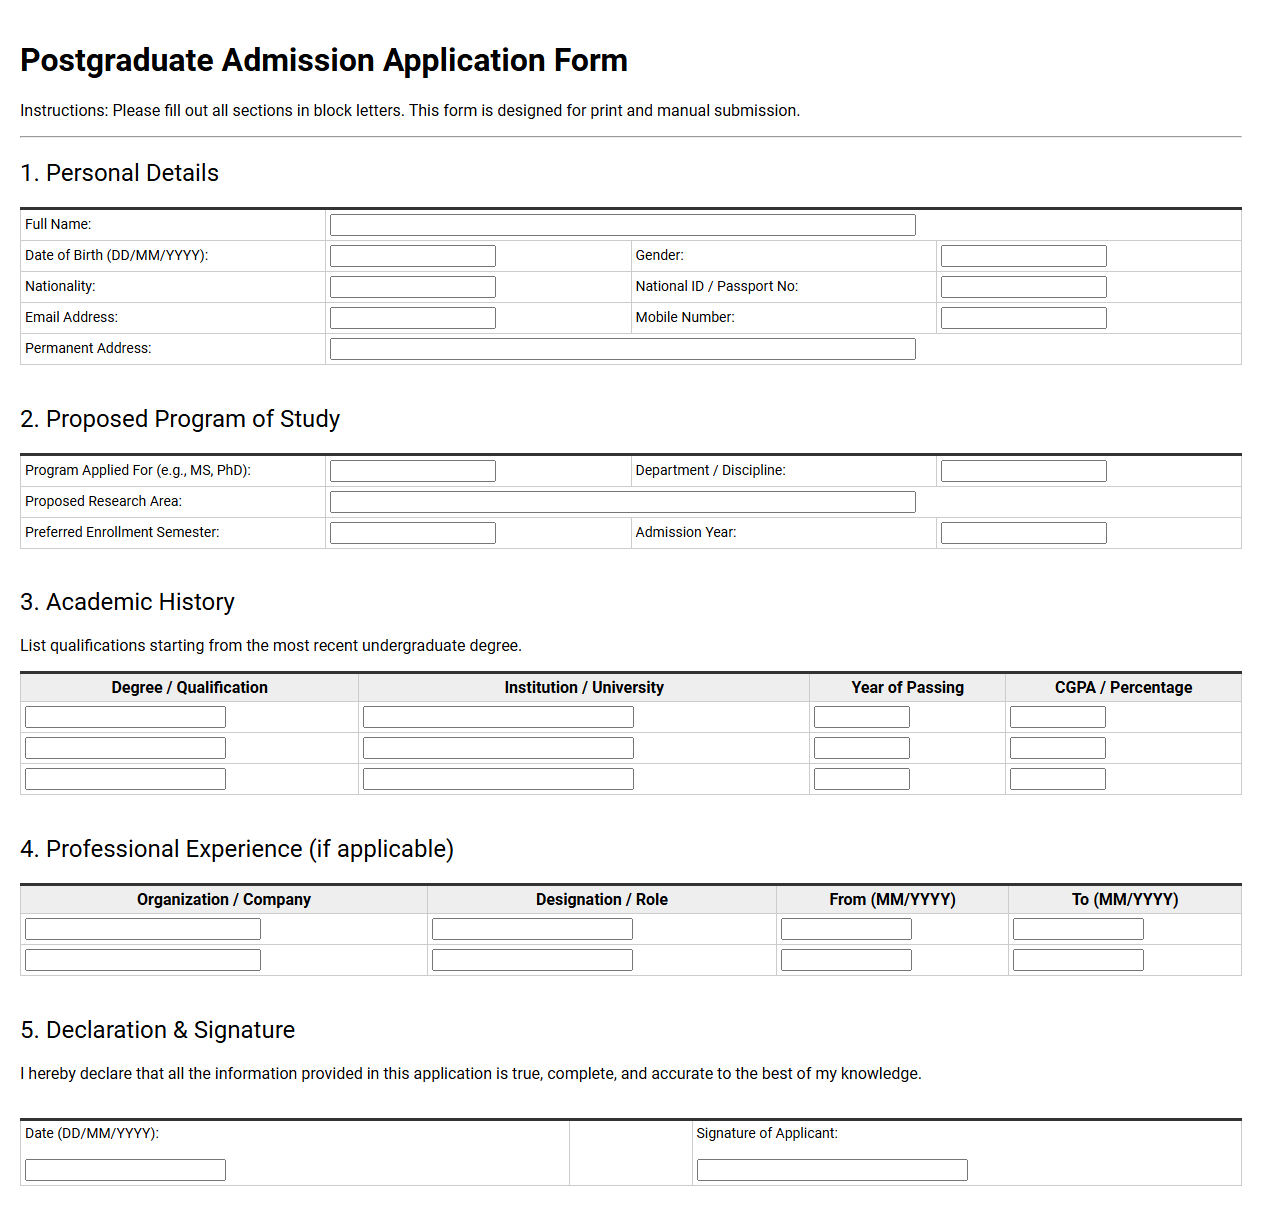Click '2. Proposed Program of Study' heading

[180, 419]
